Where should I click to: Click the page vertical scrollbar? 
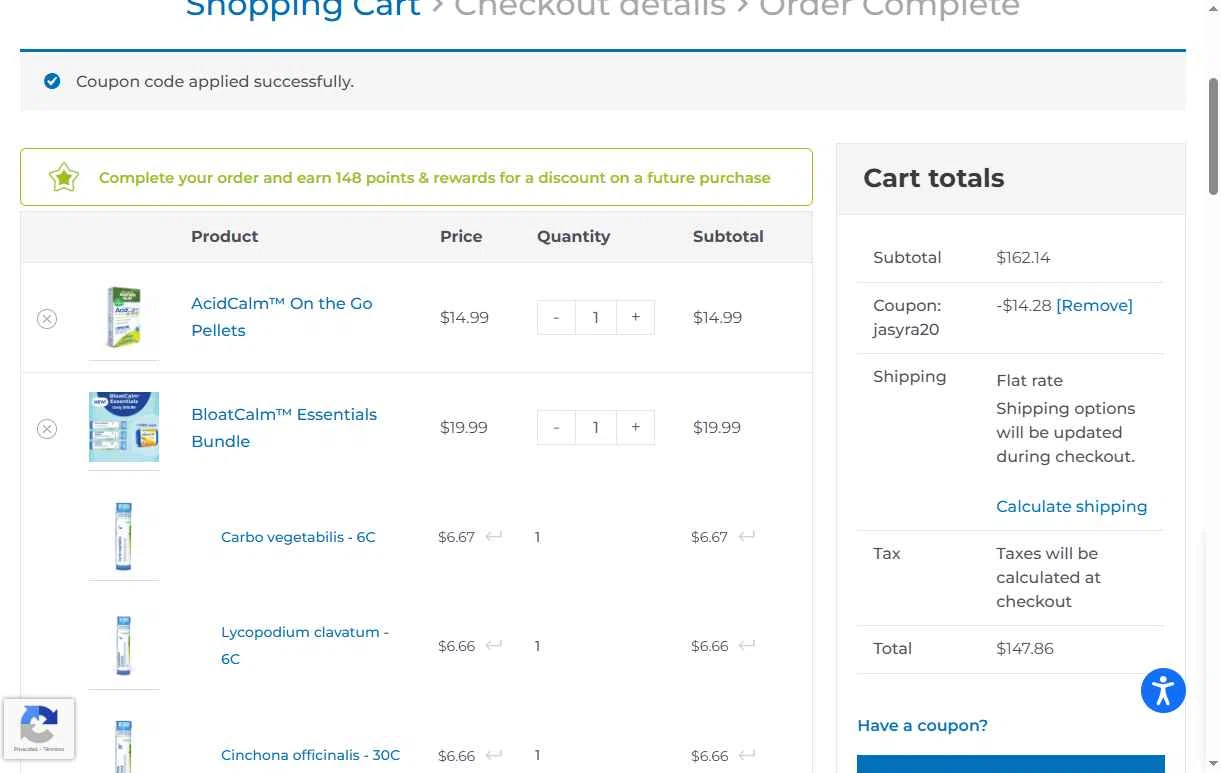1214,136
